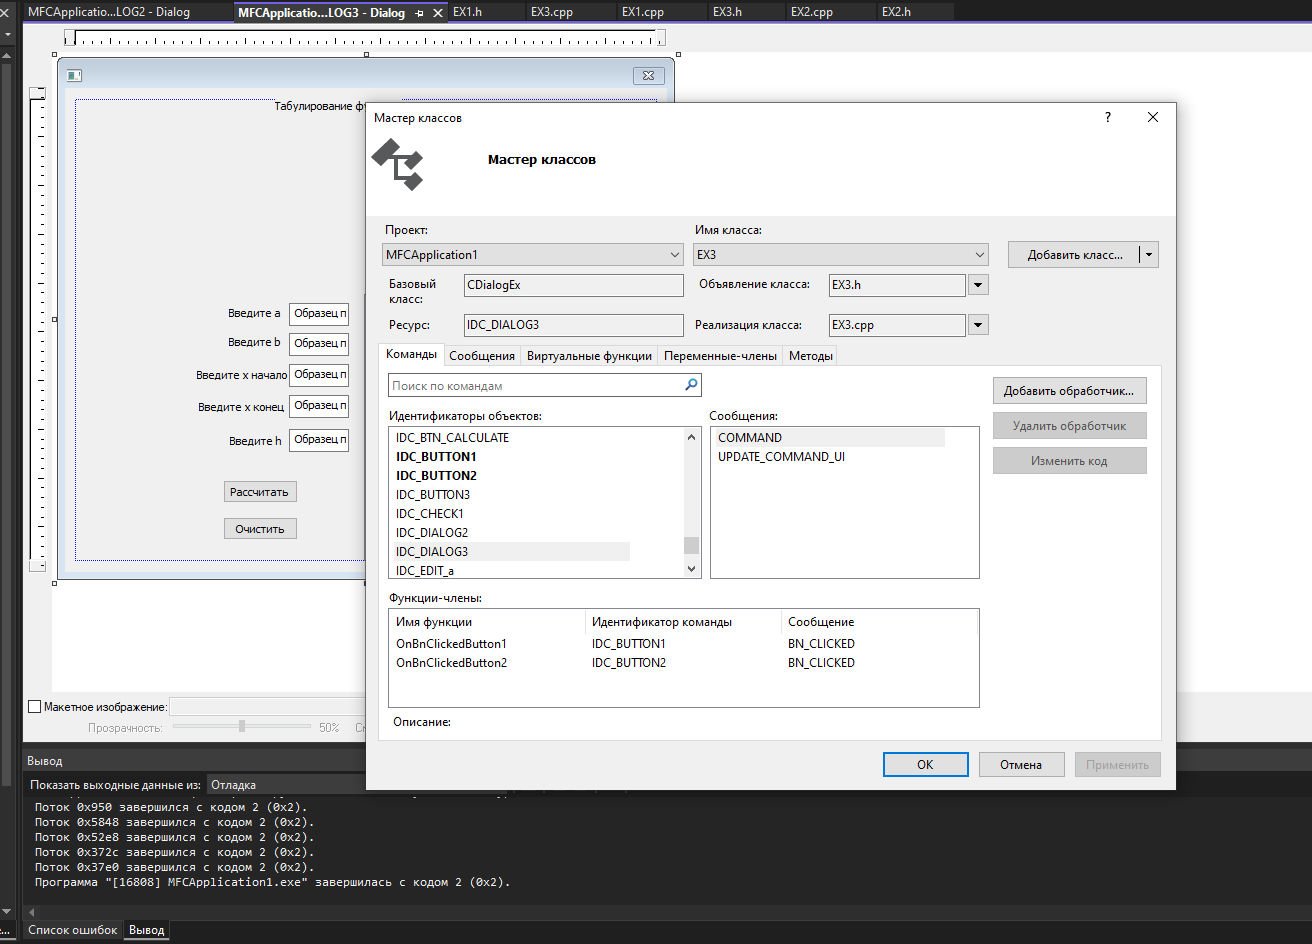Switch to the Команды tab
The image size is (1312, 944).
pyautogui.click(x=411, y=355)
